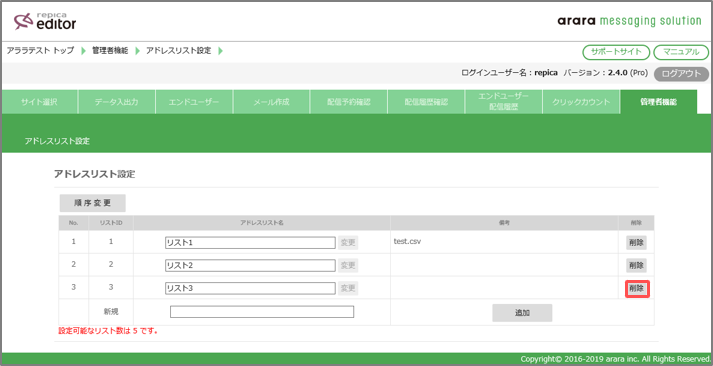Click the 削除 column header
This screenshot has height=366, width=713.
[x=636, y=223]
